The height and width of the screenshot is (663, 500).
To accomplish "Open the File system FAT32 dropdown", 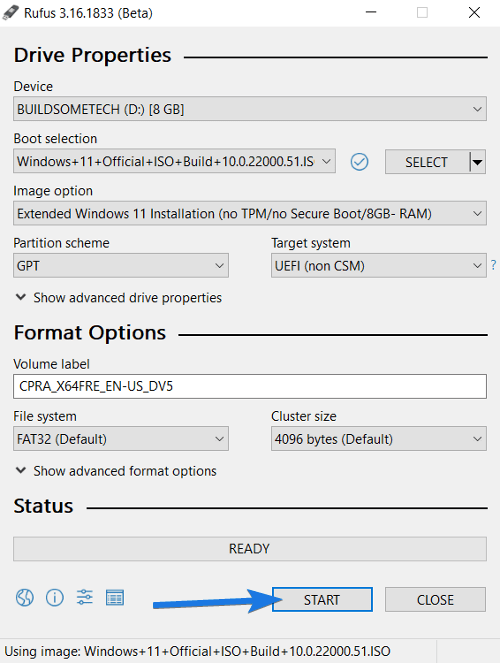I will click(121, 439).
